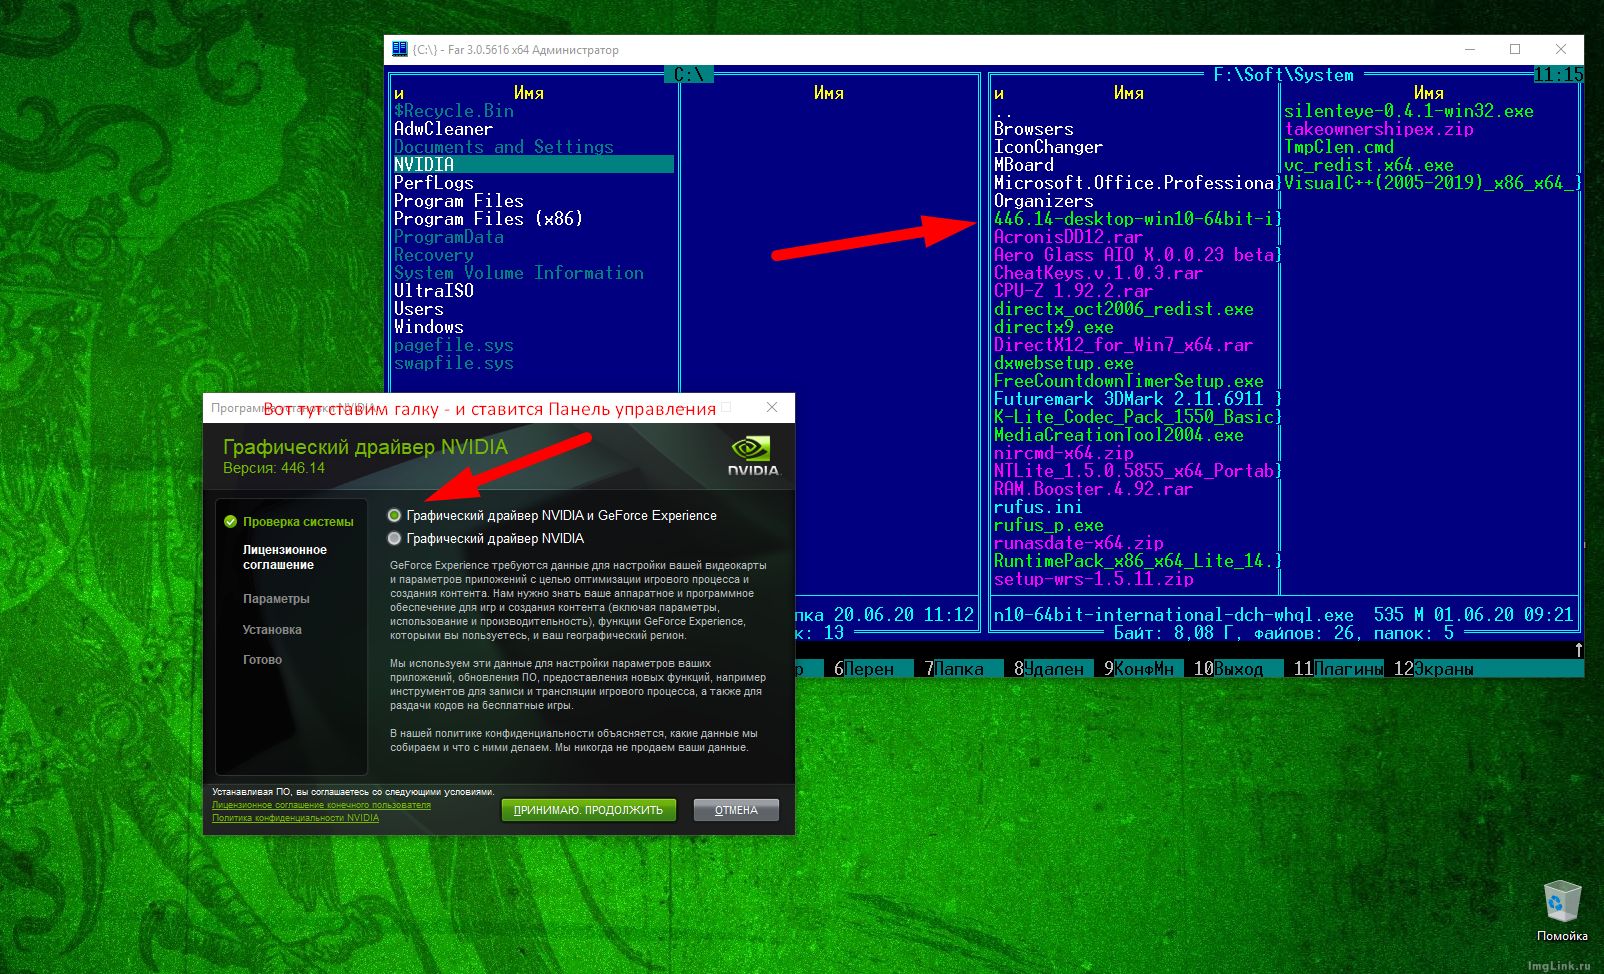1604x974 pixels.
Task: Select NVIDIA driver and GeForce Experience option
Action: tap(395, 516)
